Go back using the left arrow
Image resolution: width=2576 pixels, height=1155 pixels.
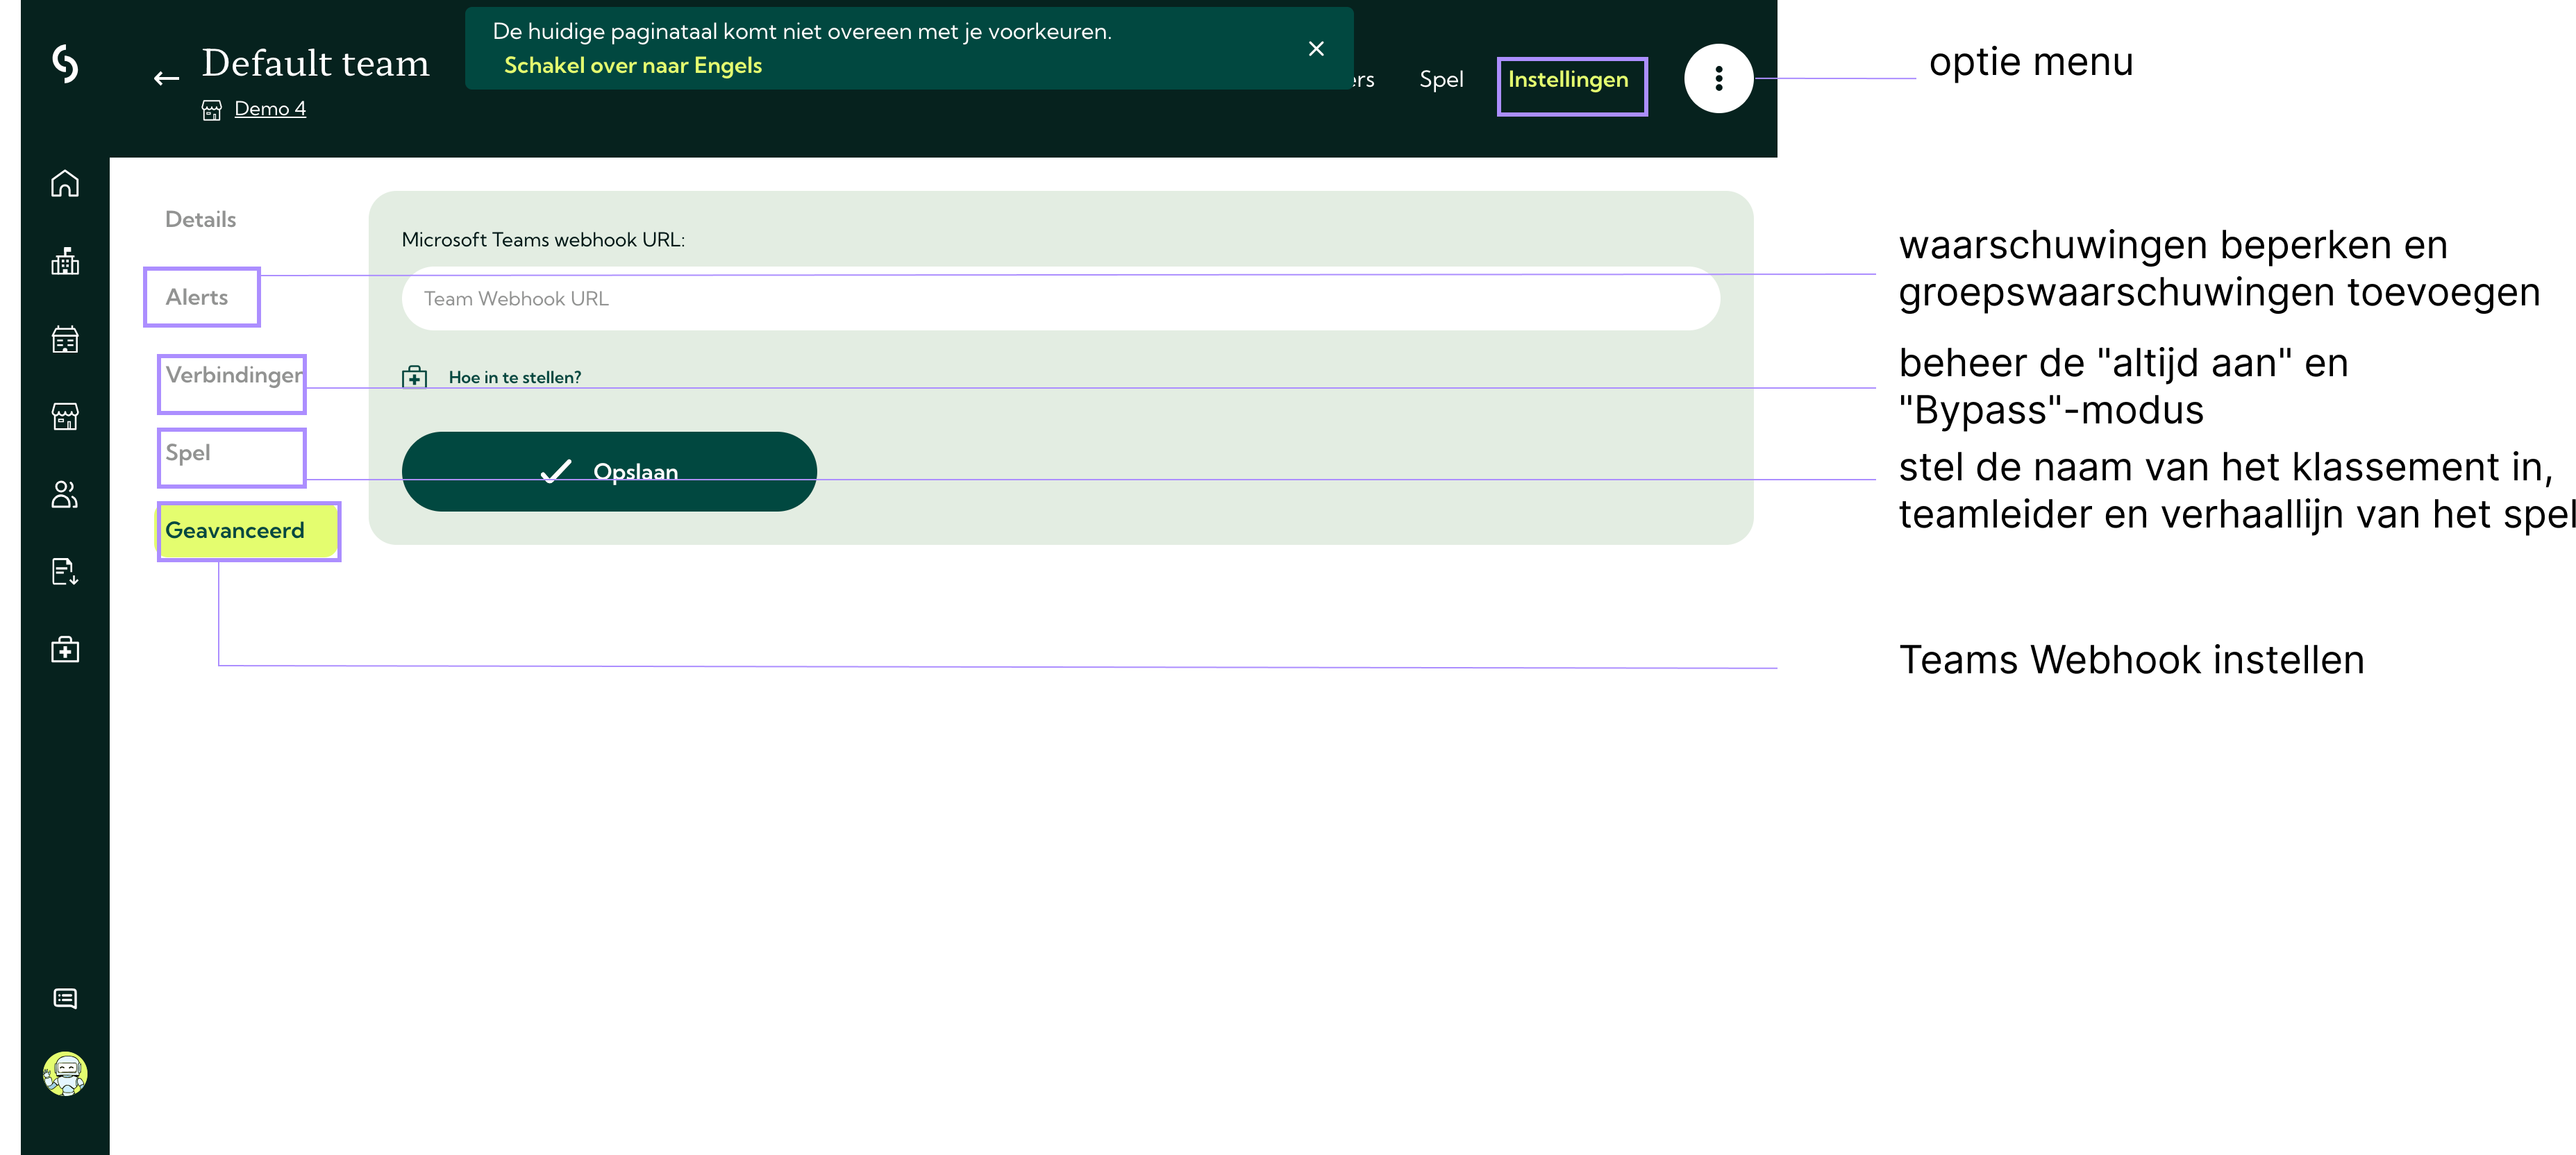pos(166,78)
